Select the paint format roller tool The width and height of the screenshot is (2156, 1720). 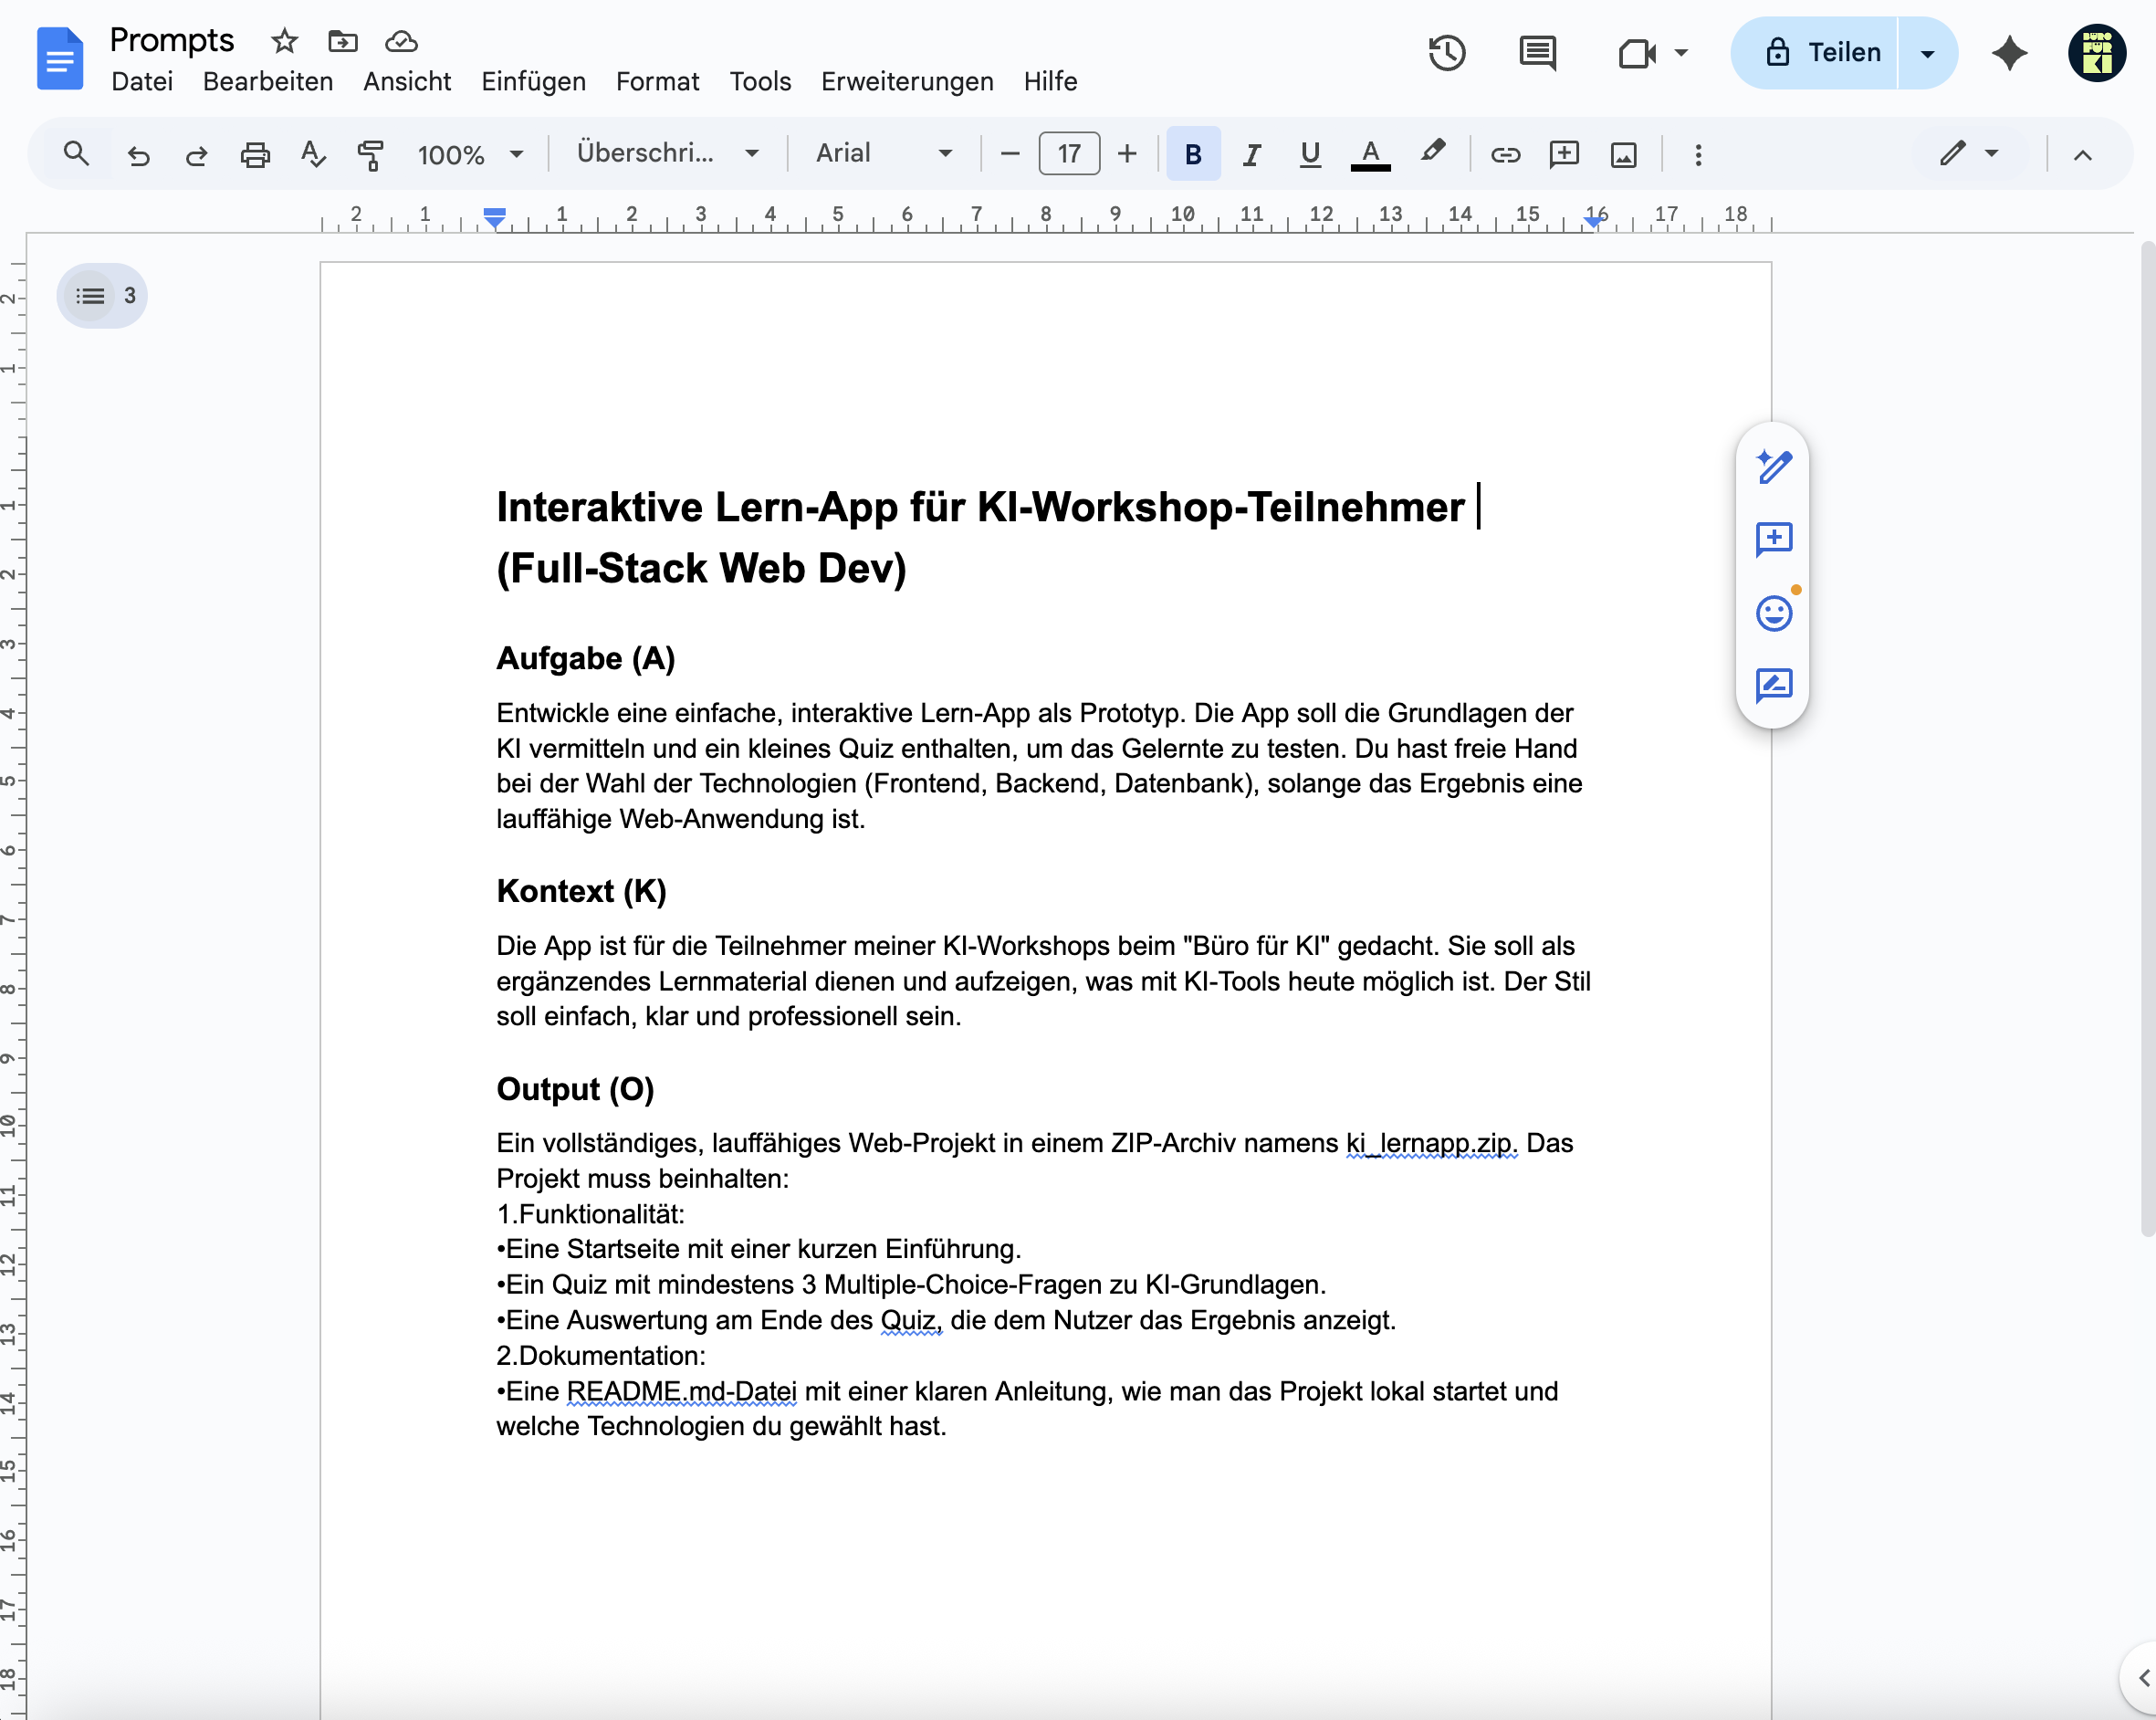tap(370, 154)
